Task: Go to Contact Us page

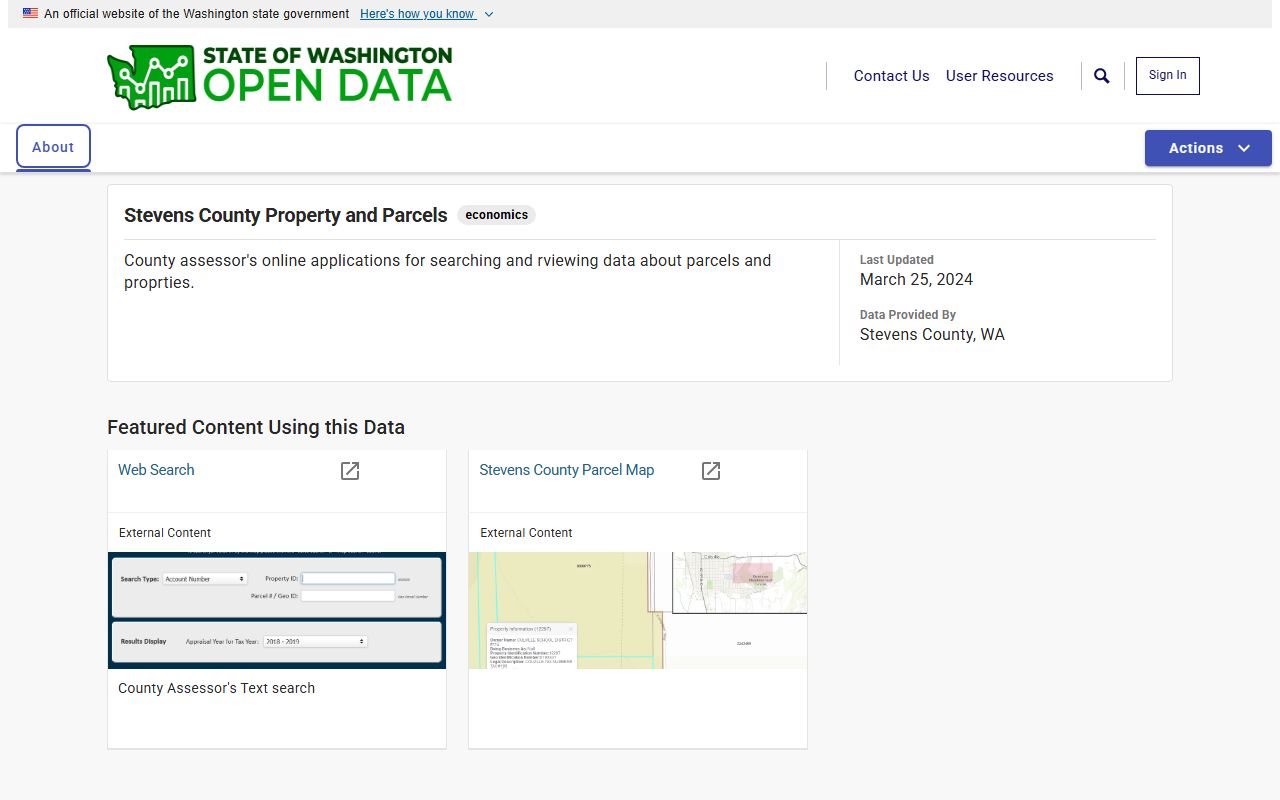Action: pos(891,76)
